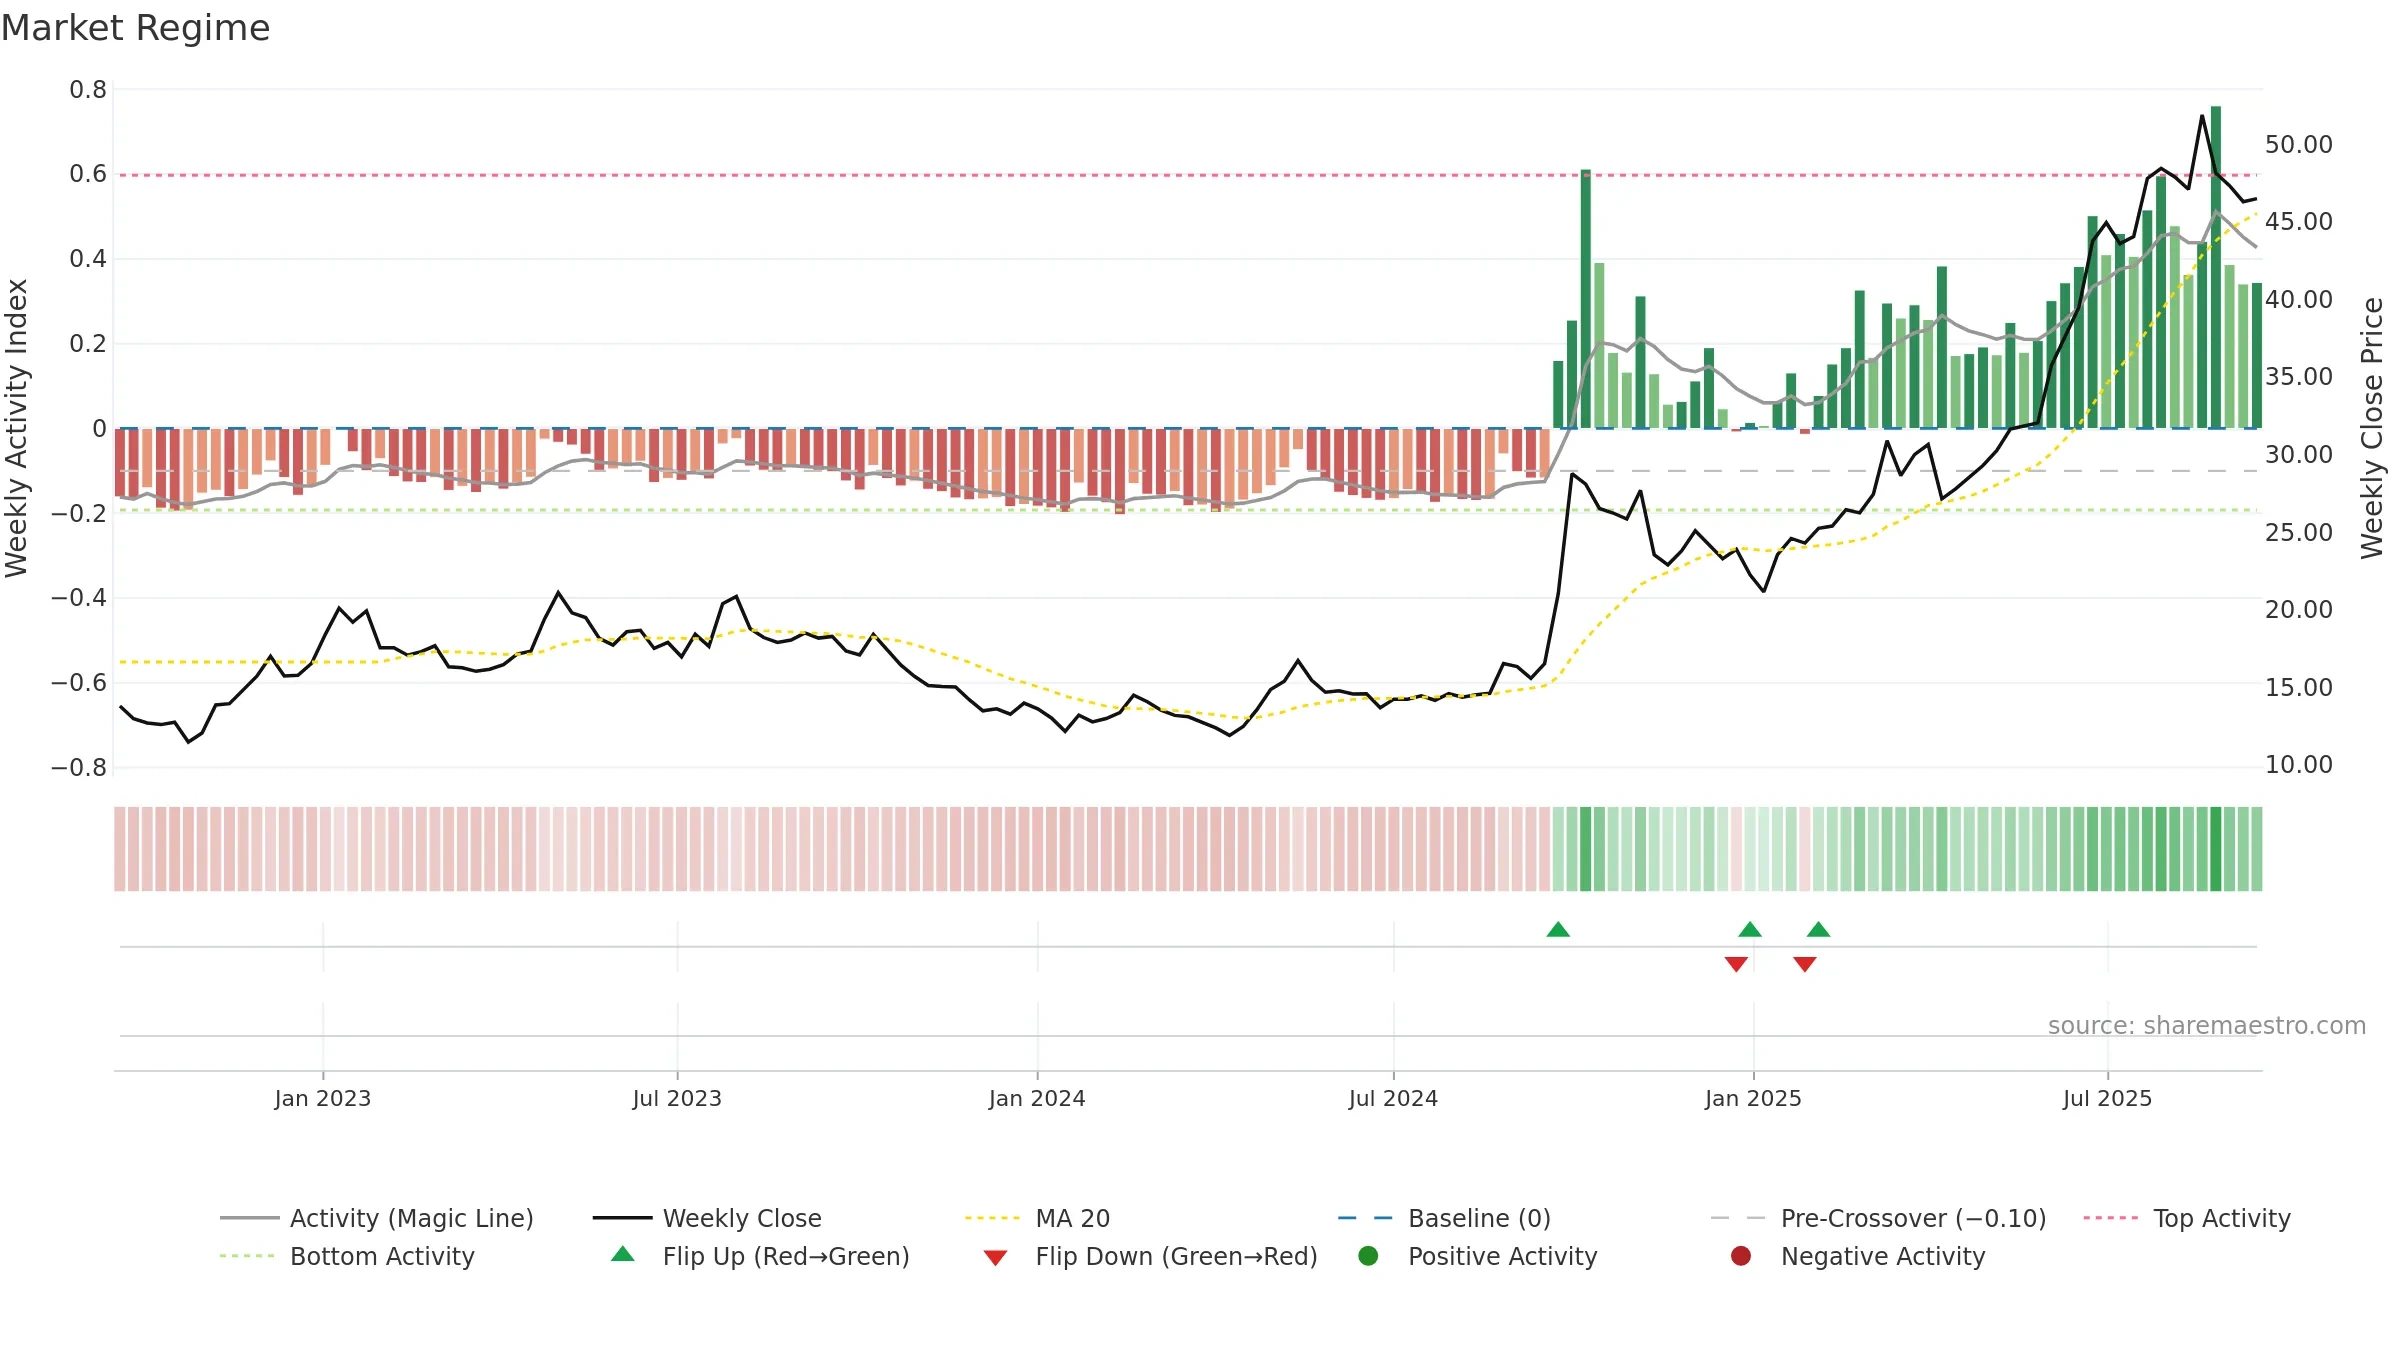This screenshot has width=2400, height=1350.
Task: Click the MA 20 legend entry
Action: coord(1037,1218)
